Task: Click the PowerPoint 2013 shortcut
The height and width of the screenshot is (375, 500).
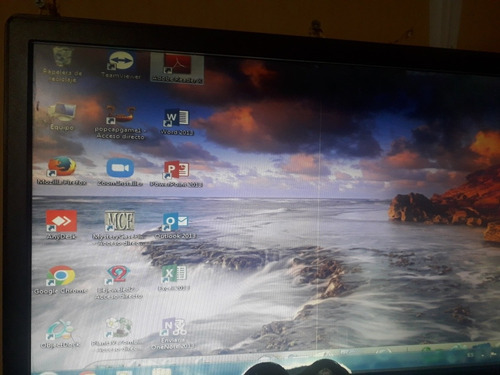Action: pyautogui.click(x=176, y=174)
